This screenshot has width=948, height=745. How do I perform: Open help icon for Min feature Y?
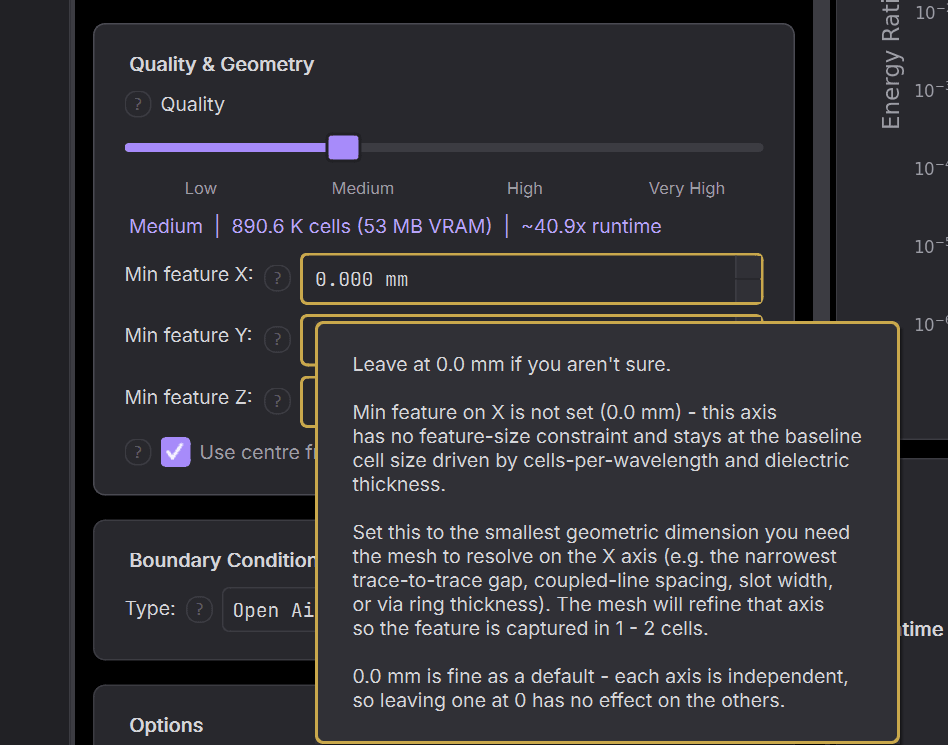[278, 339]
